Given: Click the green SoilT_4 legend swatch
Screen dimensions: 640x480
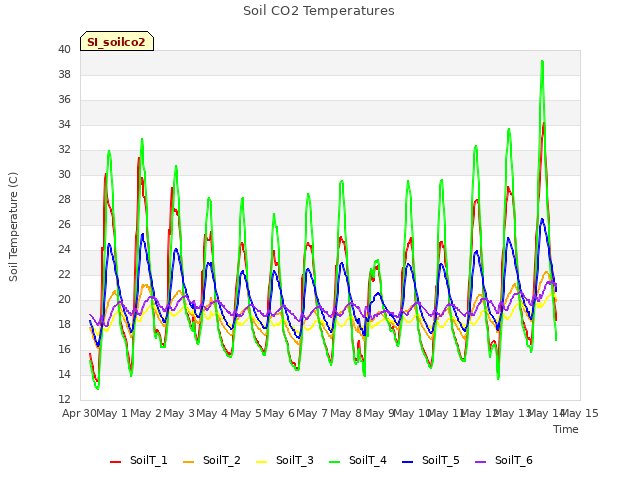Looking at the screenshot, I should tap(335, 462).
